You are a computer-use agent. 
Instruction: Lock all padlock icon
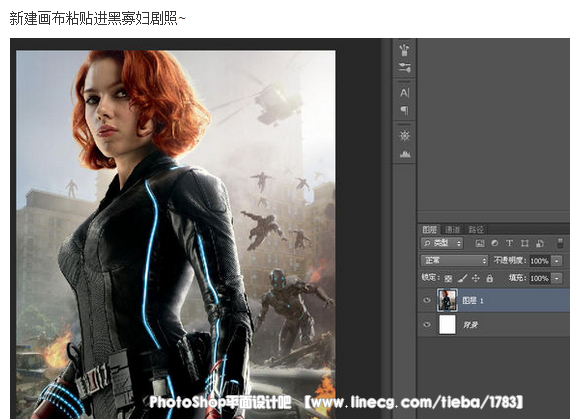click(x=490, y=279)
